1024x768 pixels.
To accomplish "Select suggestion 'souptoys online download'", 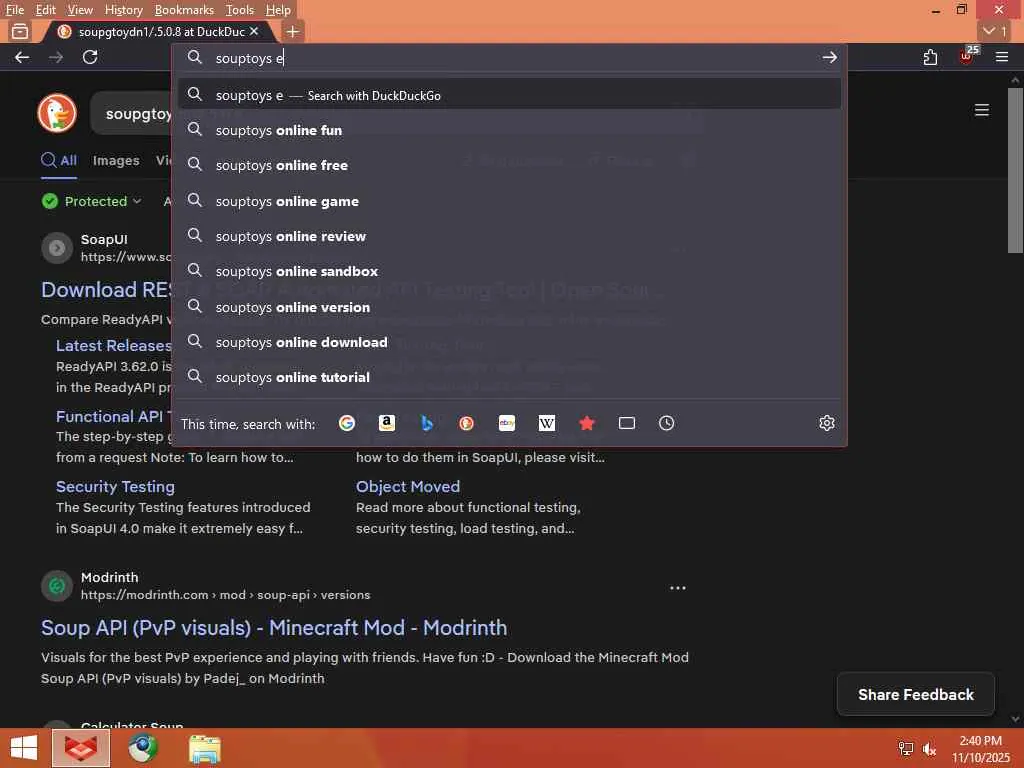I will pyautogui.click(x=509, y=342).
